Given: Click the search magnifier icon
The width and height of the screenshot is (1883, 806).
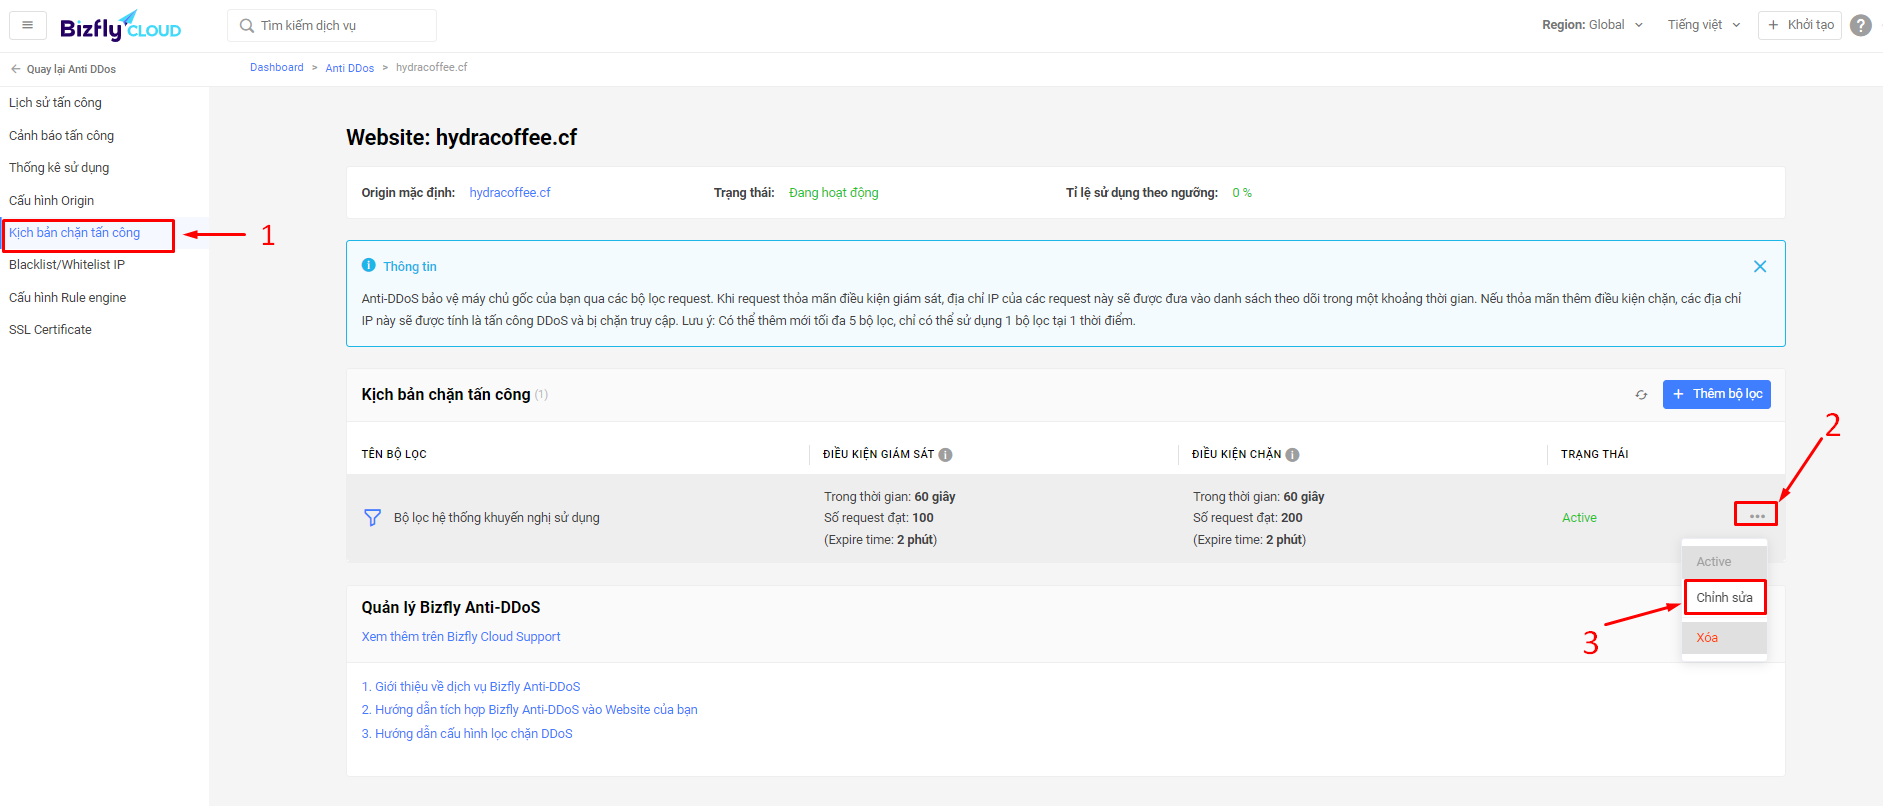Looking at the screenshot, I should point(247,26).
